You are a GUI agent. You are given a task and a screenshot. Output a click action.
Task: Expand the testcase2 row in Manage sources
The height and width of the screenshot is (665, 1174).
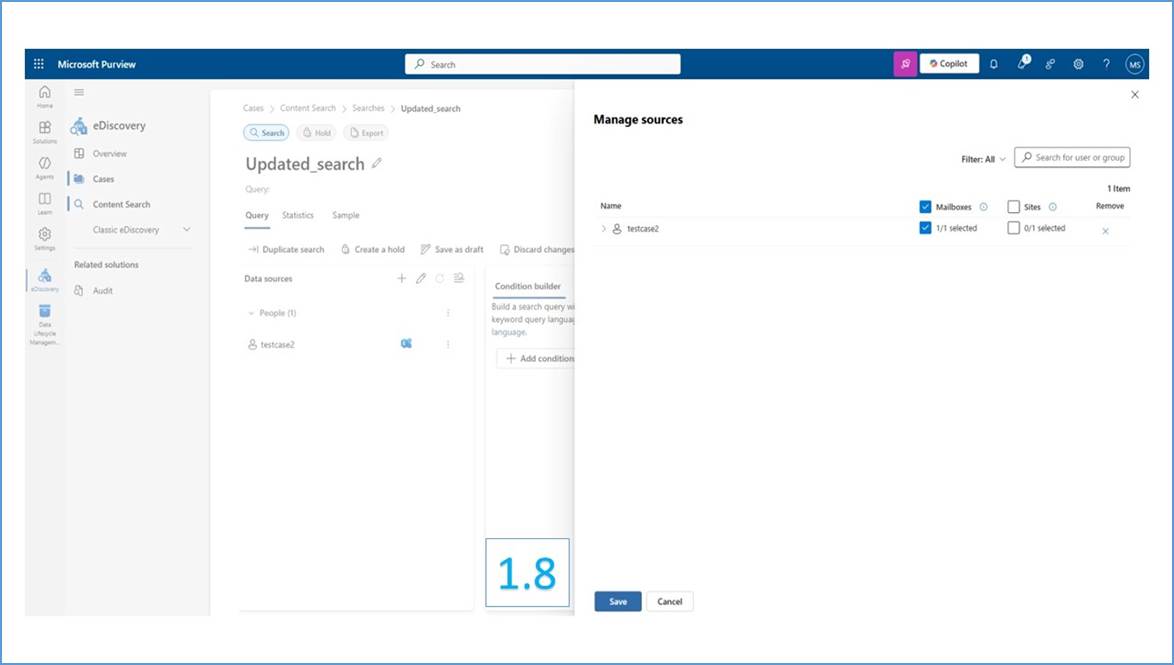pyautogui.click(x=603, y=228)
